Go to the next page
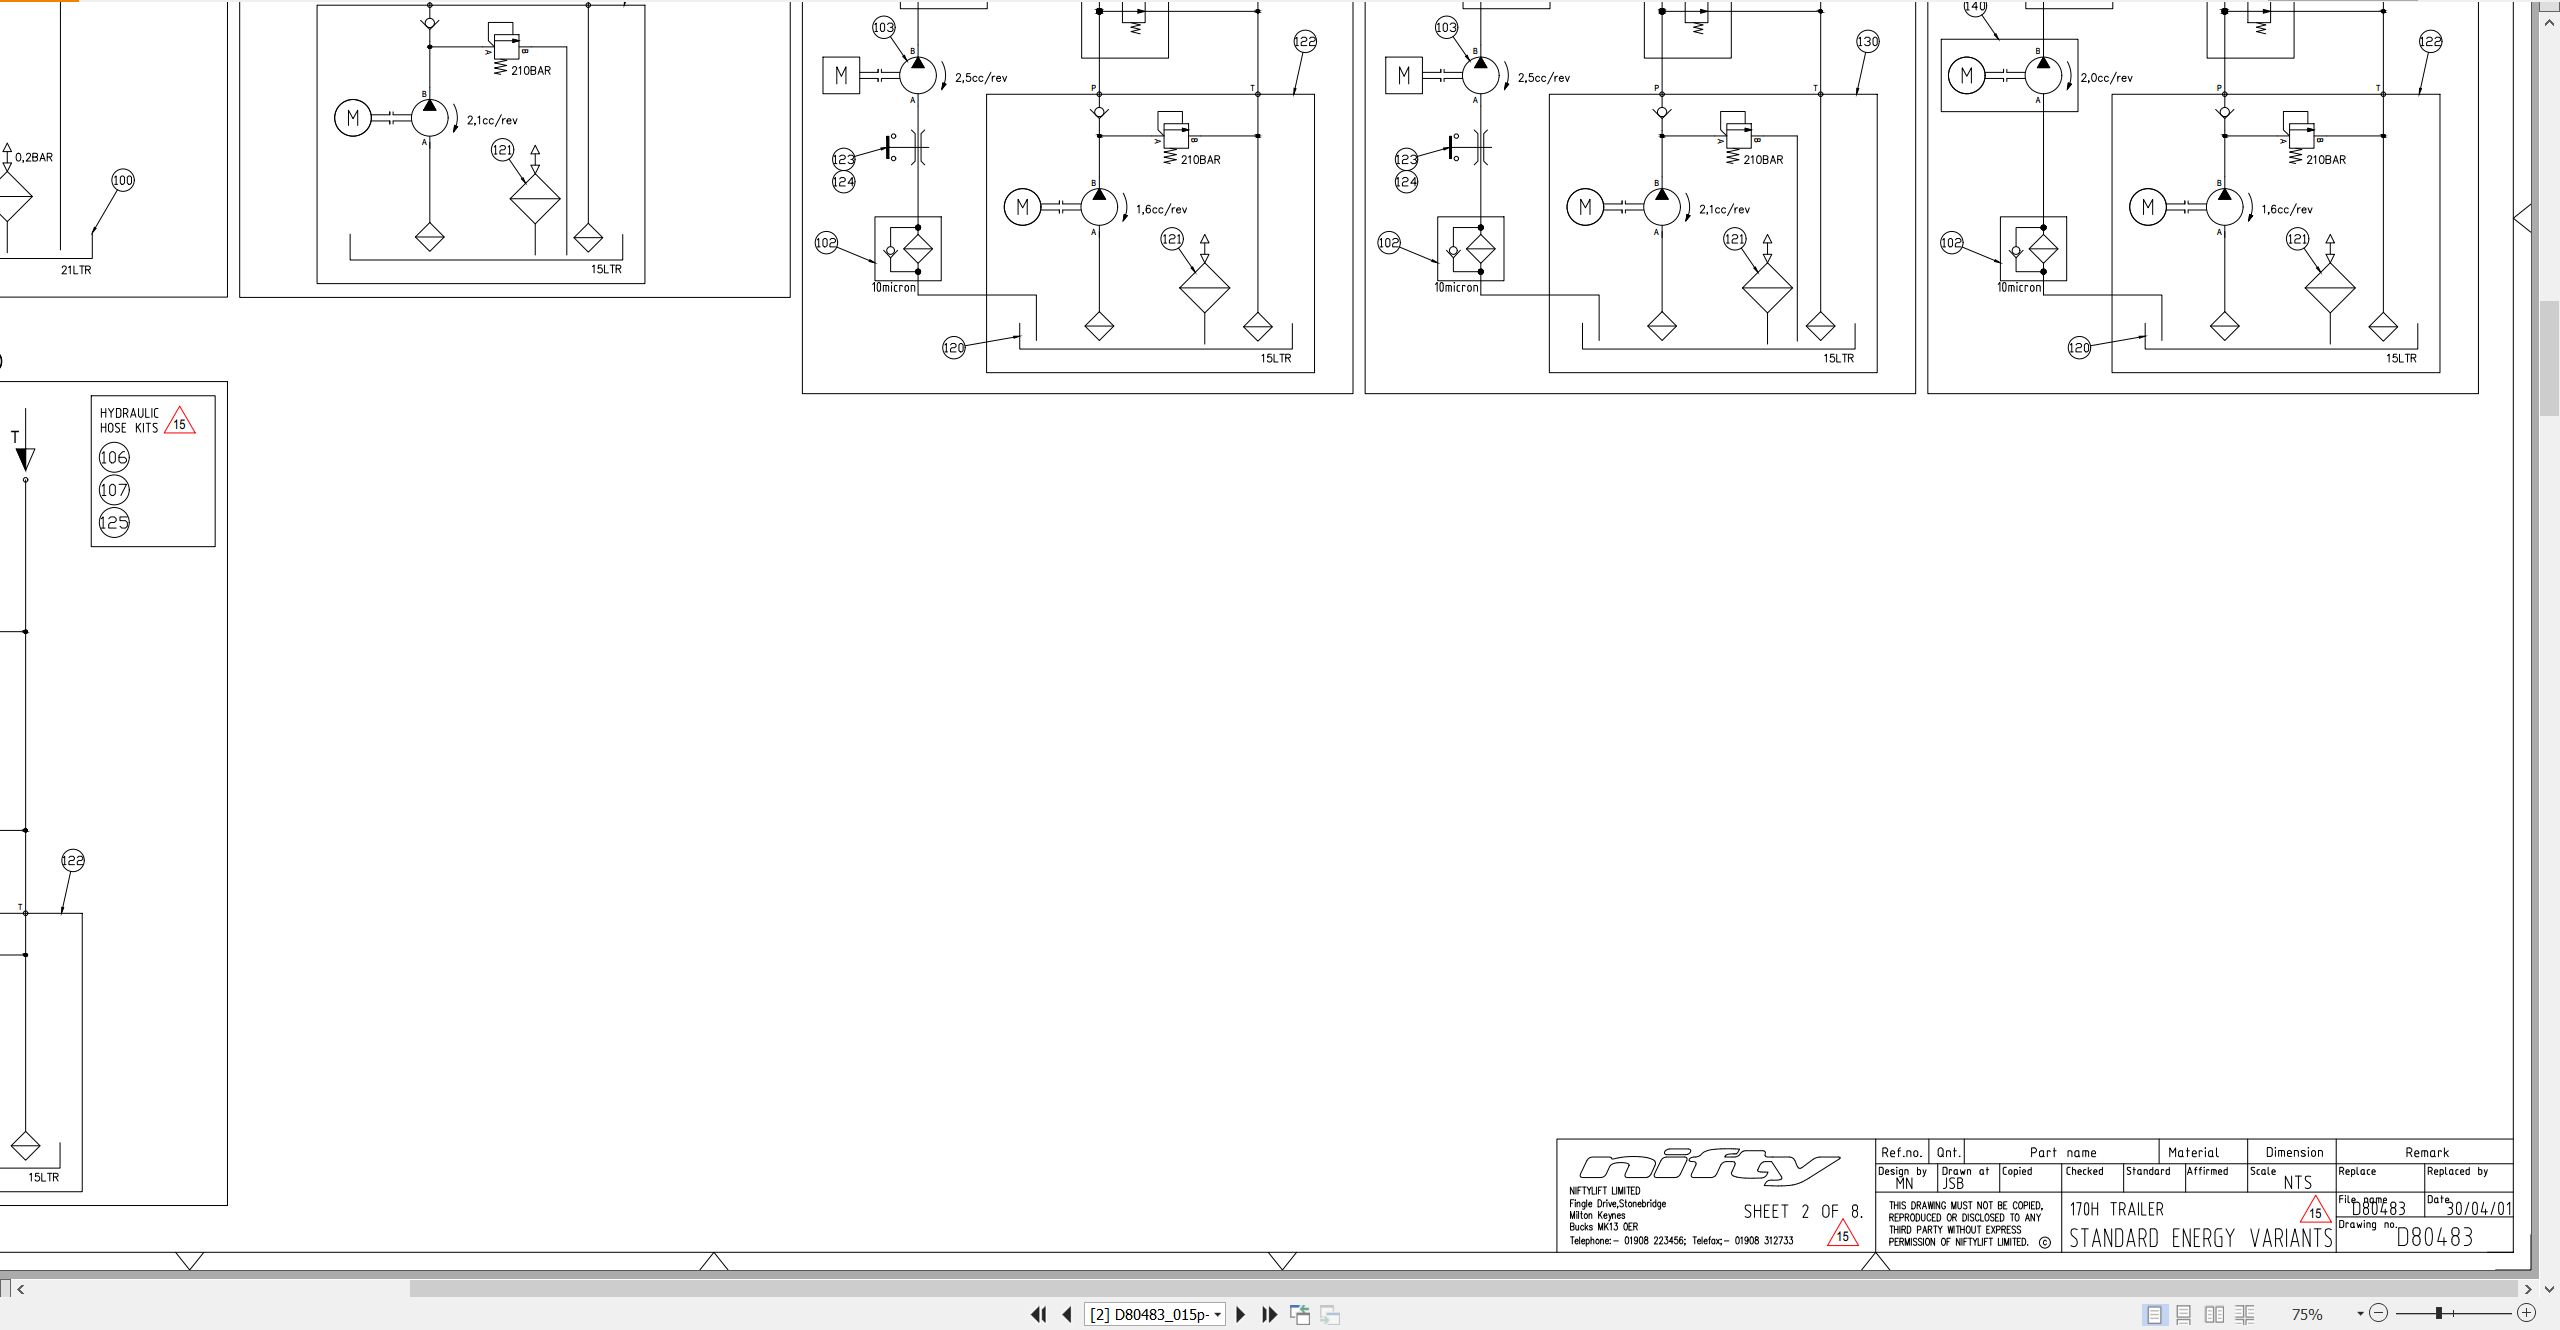The width and height of the screenshot is (2560, 1330). 1241,1314
